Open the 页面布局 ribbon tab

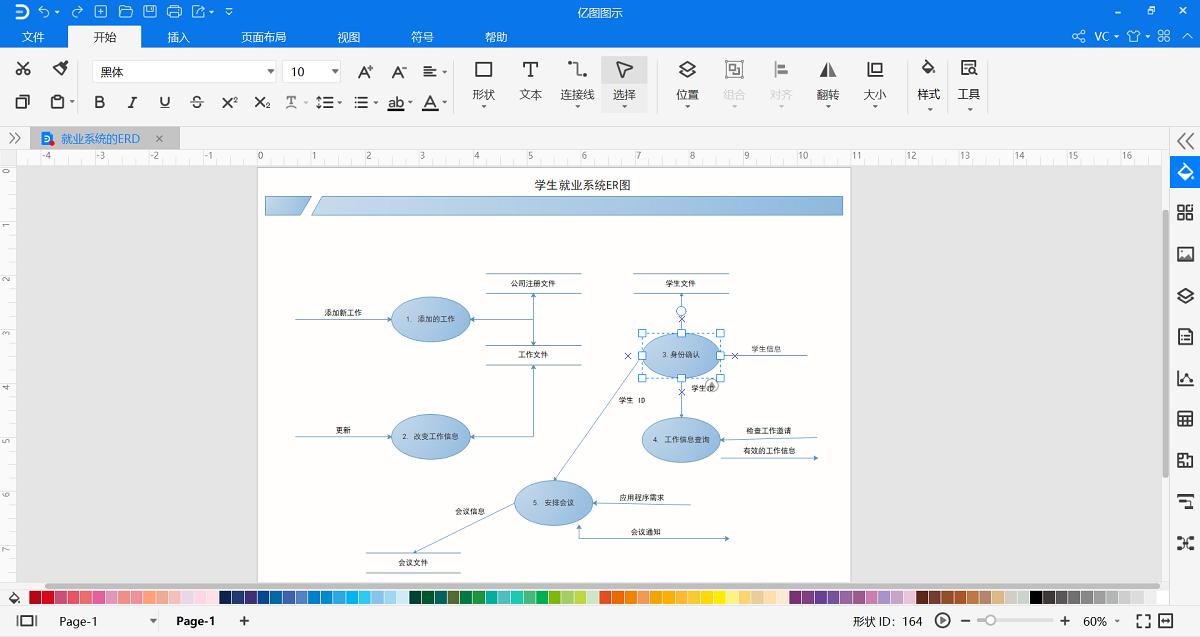pos(263,37)
